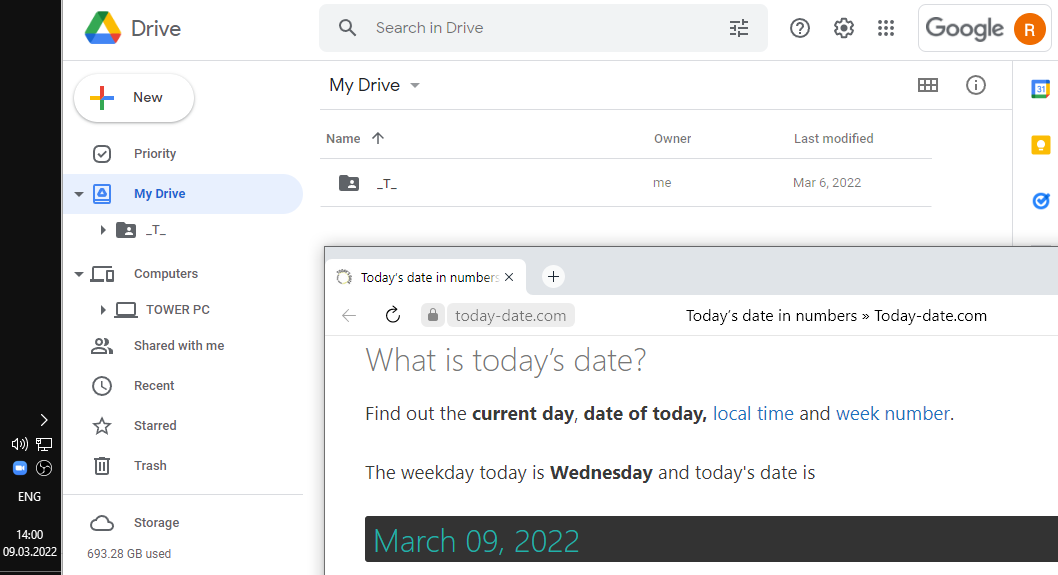Open search options filter icon
Viewport: 1058px width, 575px height.
739,28
